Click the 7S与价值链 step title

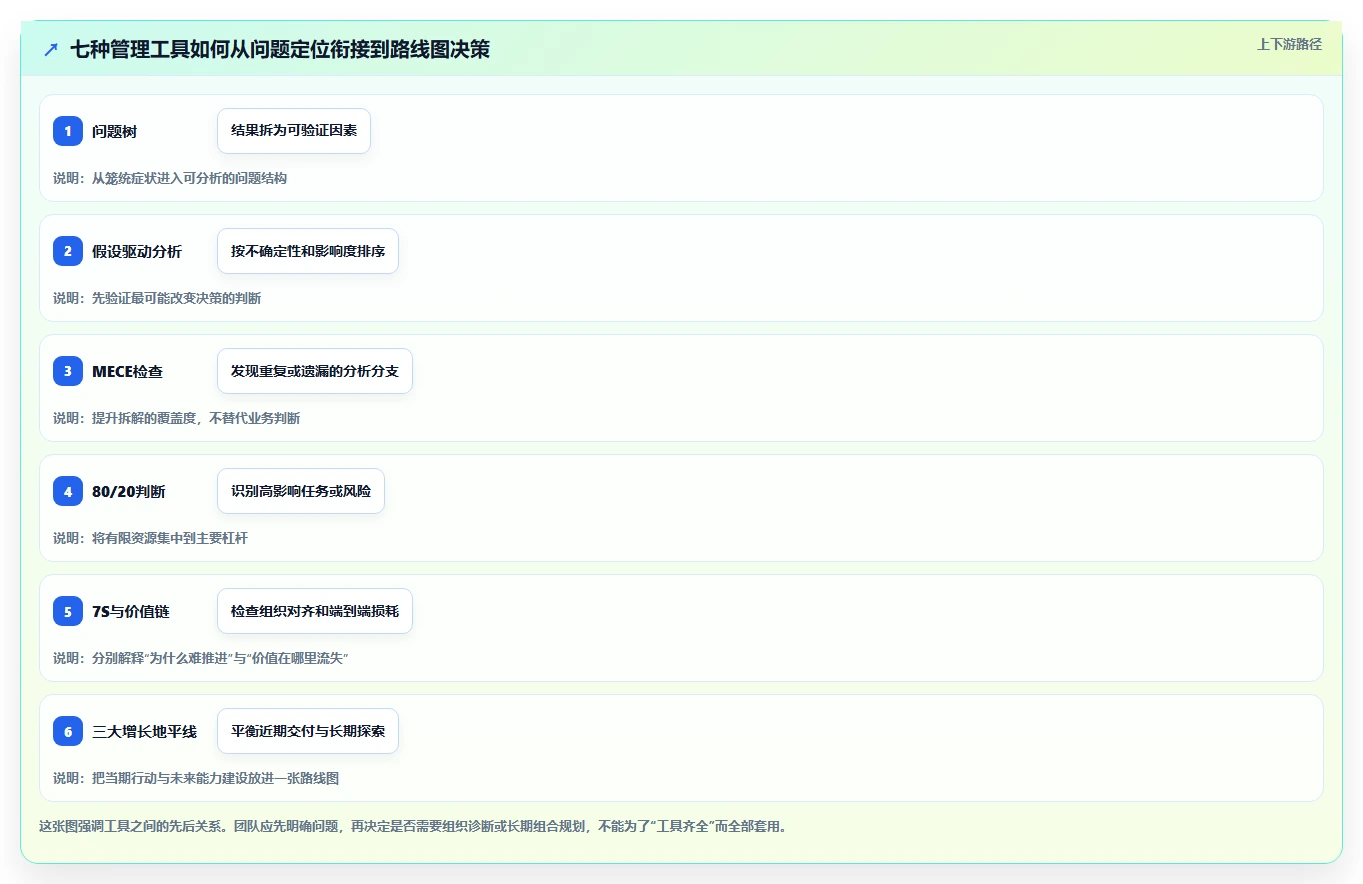coord(131,611)
